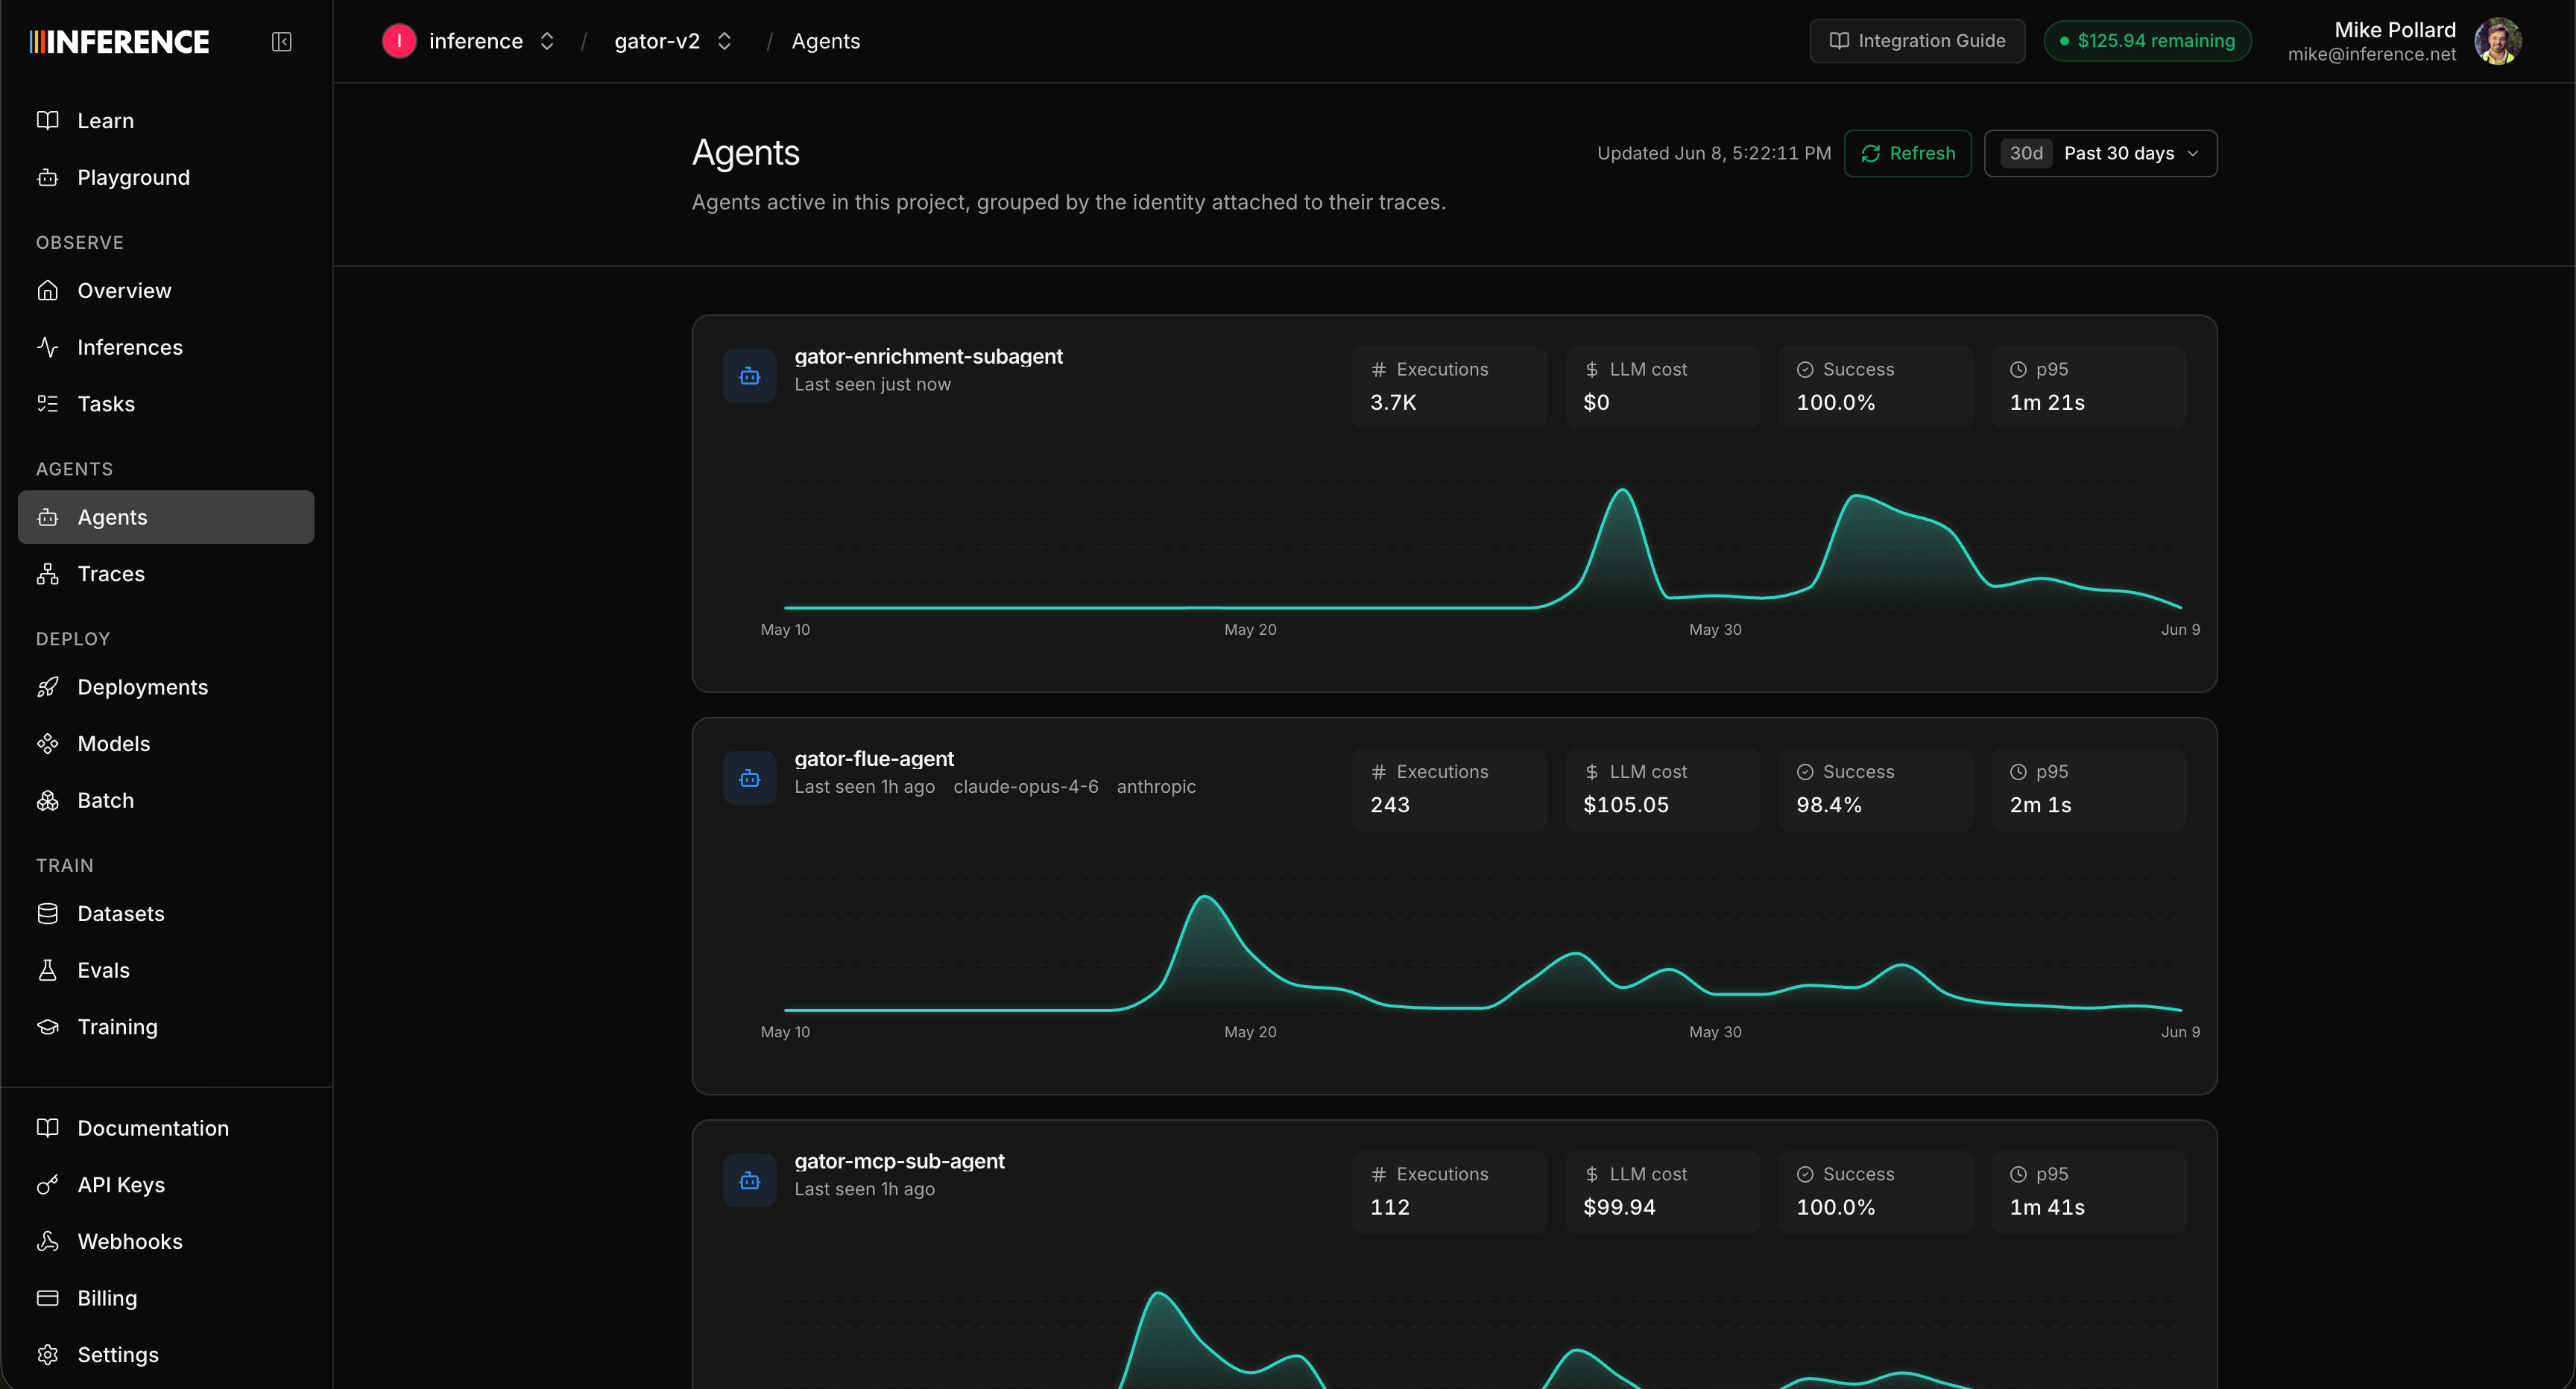Click mike@inference.net email text
Image resolution: width=2576 pixels, height=1389 pixels.
(x=2371, y=54)
